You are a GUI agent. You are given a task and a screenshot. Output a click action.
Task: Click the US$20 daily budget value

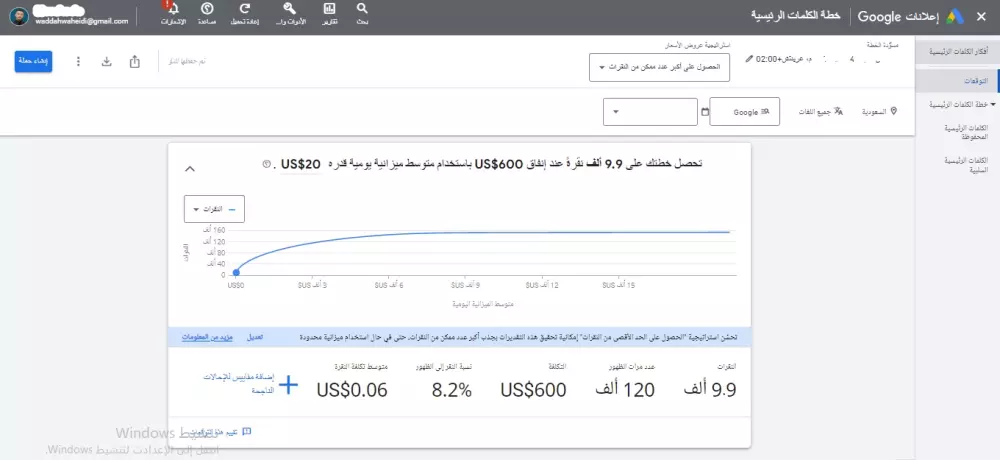(300, 164)
